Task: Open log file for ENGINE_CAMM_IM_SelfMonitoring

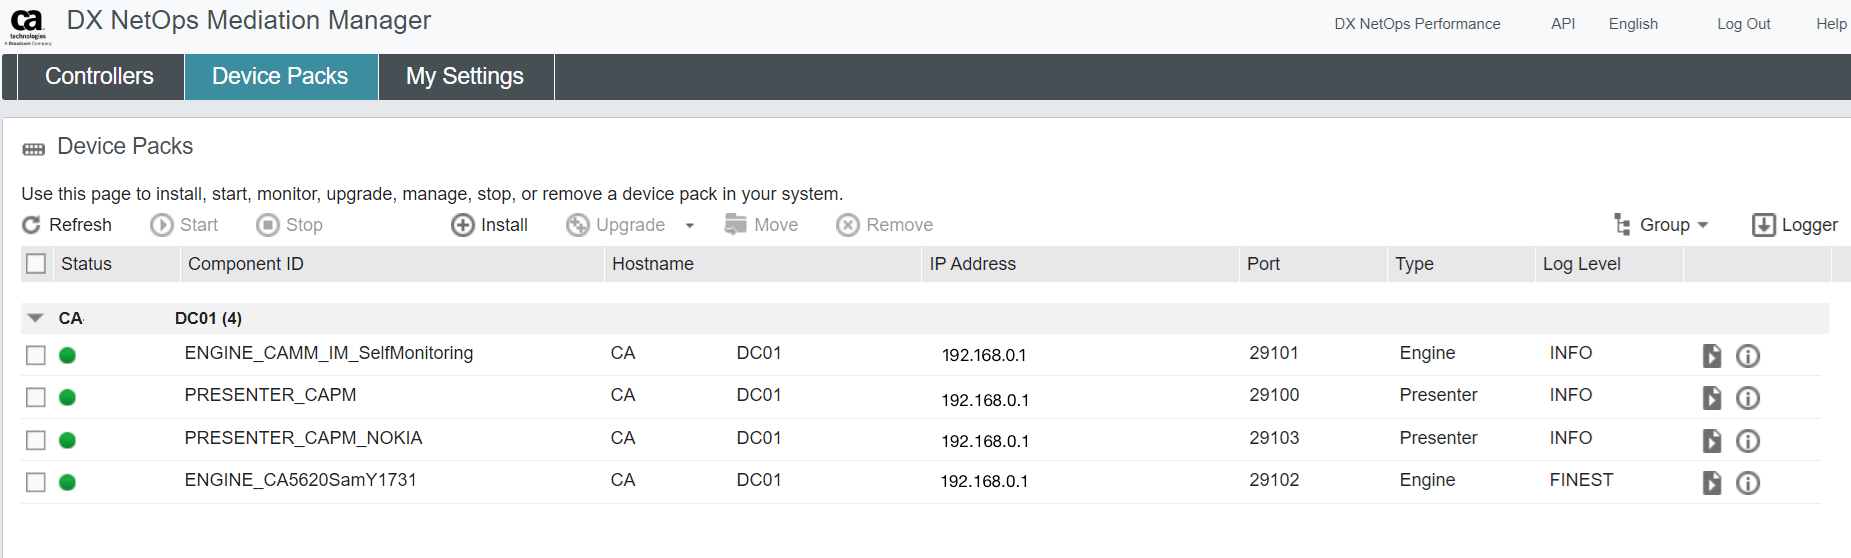Action: click(1712, 356)
